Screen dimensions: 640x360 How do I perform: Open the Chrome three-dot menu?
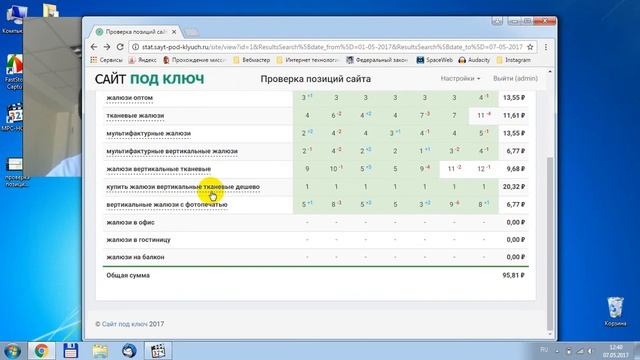(546, 47)
